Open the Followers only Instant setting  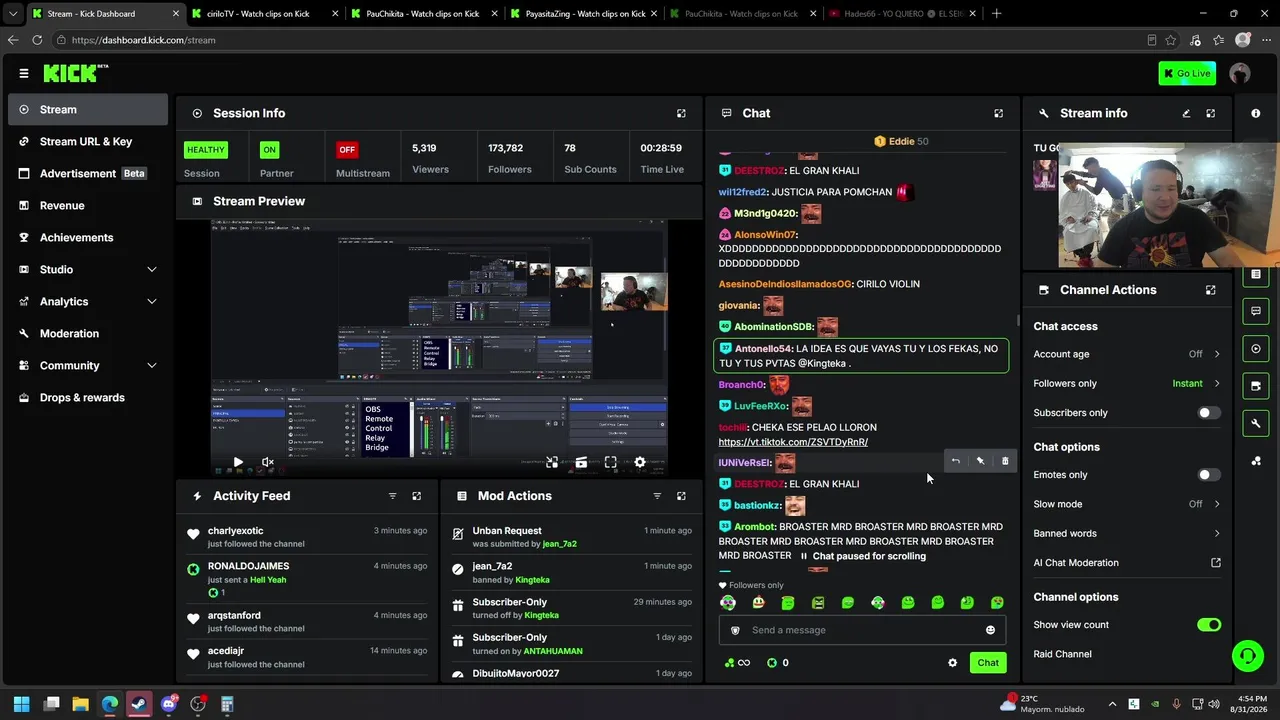pyautogui.click(x=1127, y=383)
